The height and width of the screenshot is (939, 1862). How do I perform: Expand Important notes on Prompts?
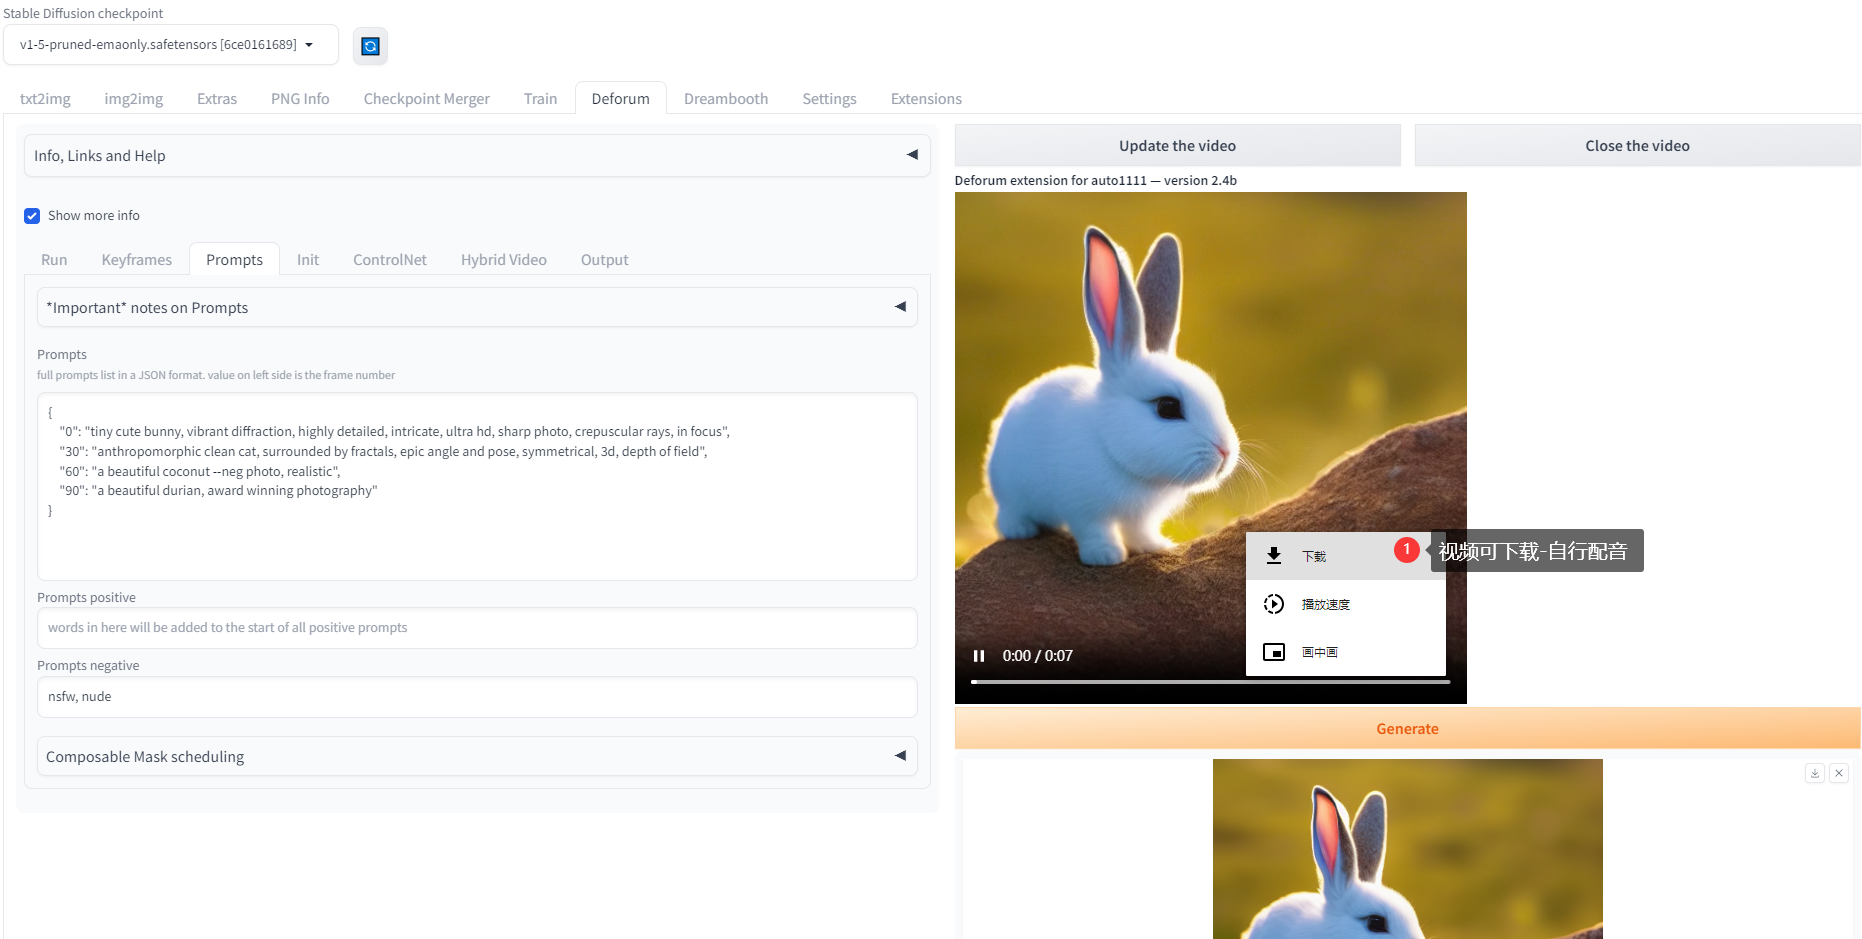(x=477, y=308)
